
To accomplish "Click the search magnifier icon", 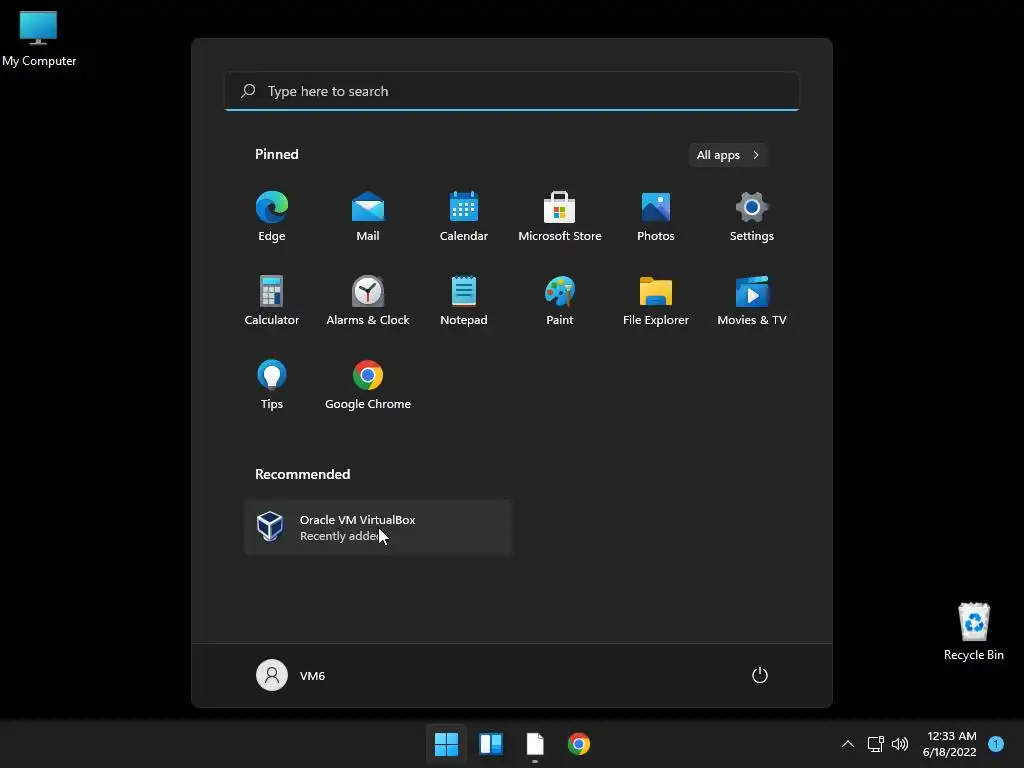I will click(248, 91).
